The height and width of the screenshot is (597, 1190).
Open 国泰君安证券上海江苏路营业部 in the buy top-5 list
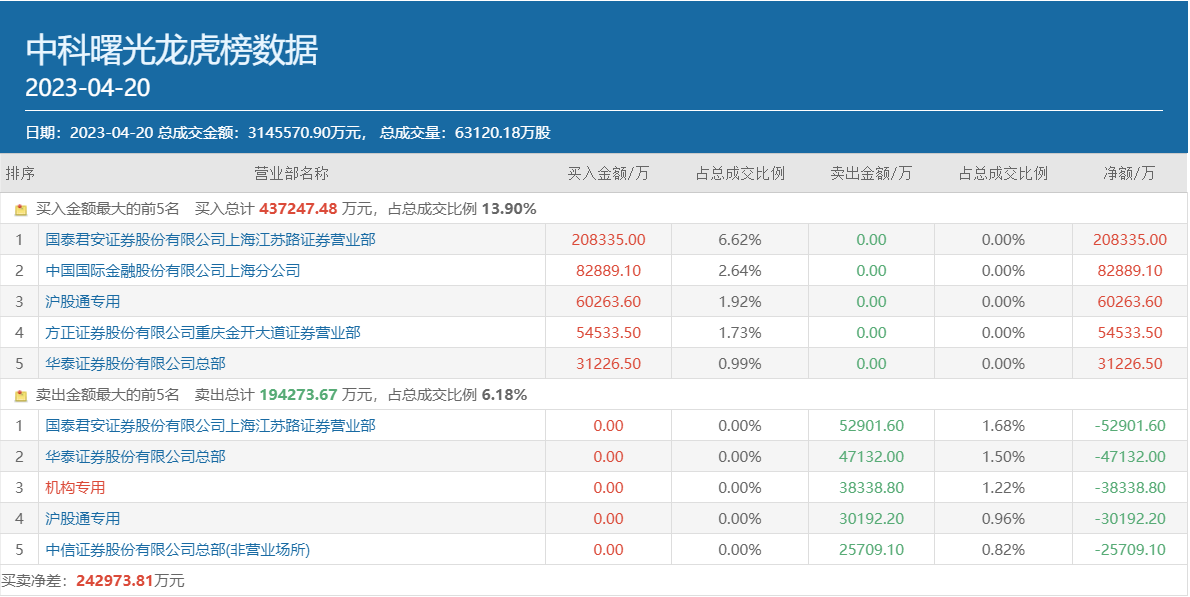click(x=210, y=240)
